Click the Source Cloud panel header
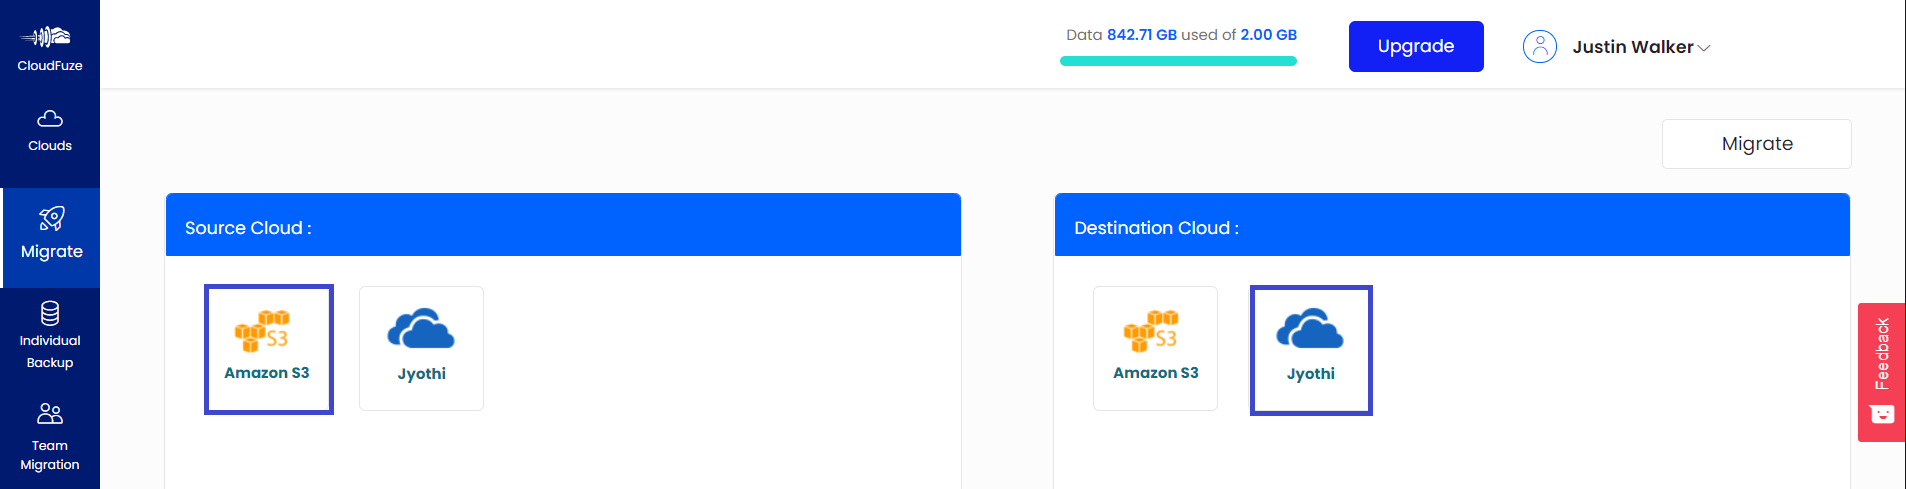Viewport: 1906px width, 489px height. coord(563,227)
